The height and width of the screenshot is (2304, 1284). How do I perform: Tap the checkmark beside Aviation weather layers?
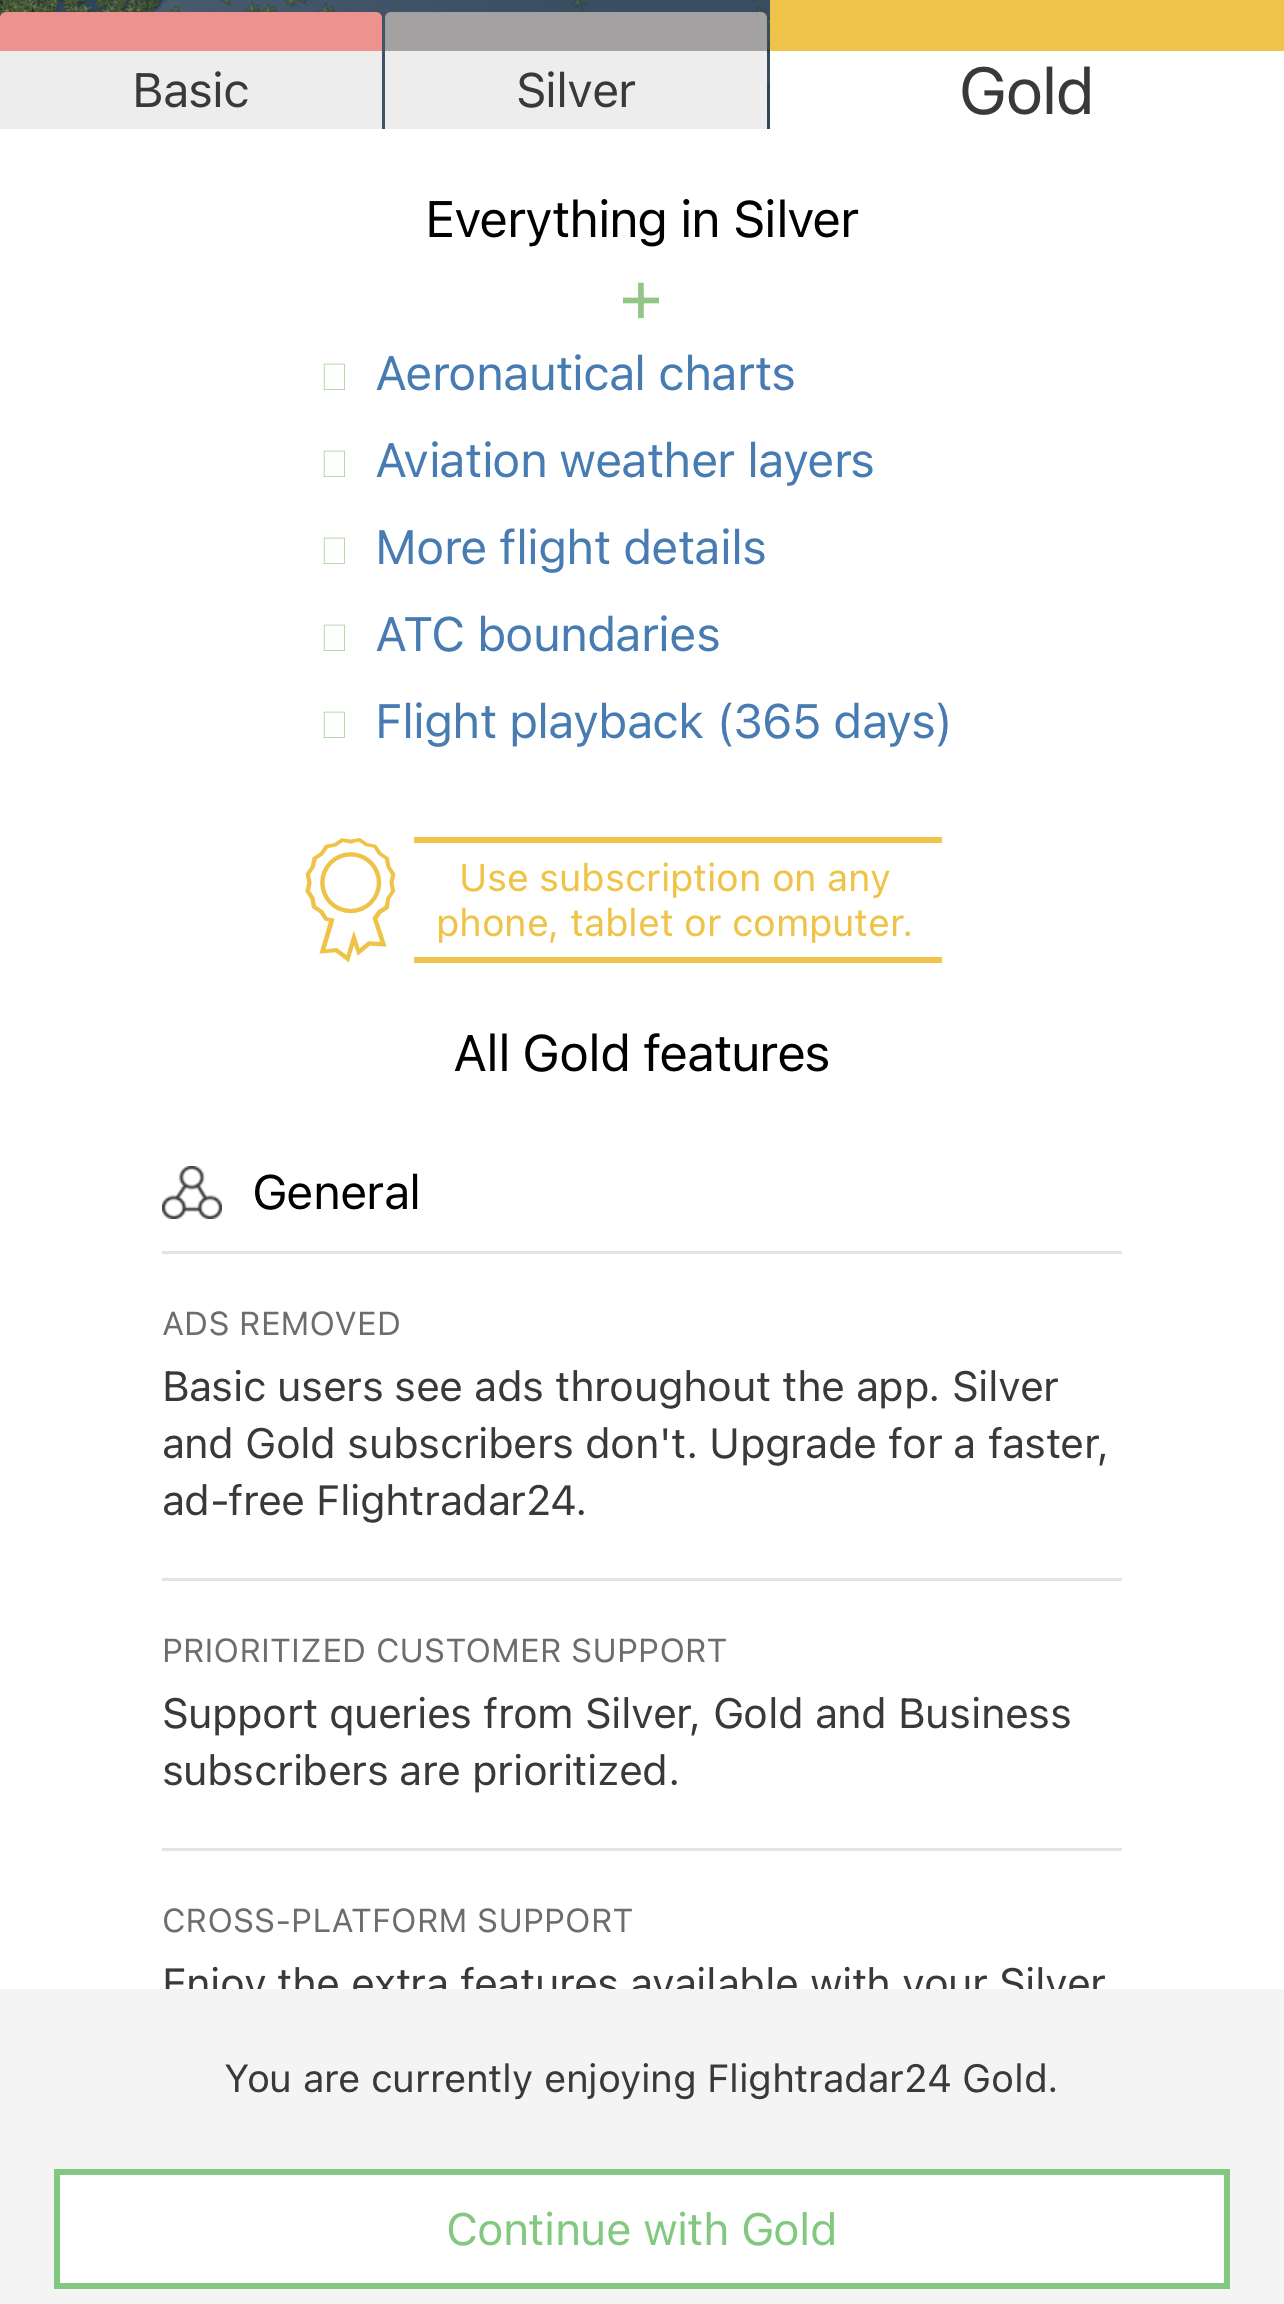335,464
